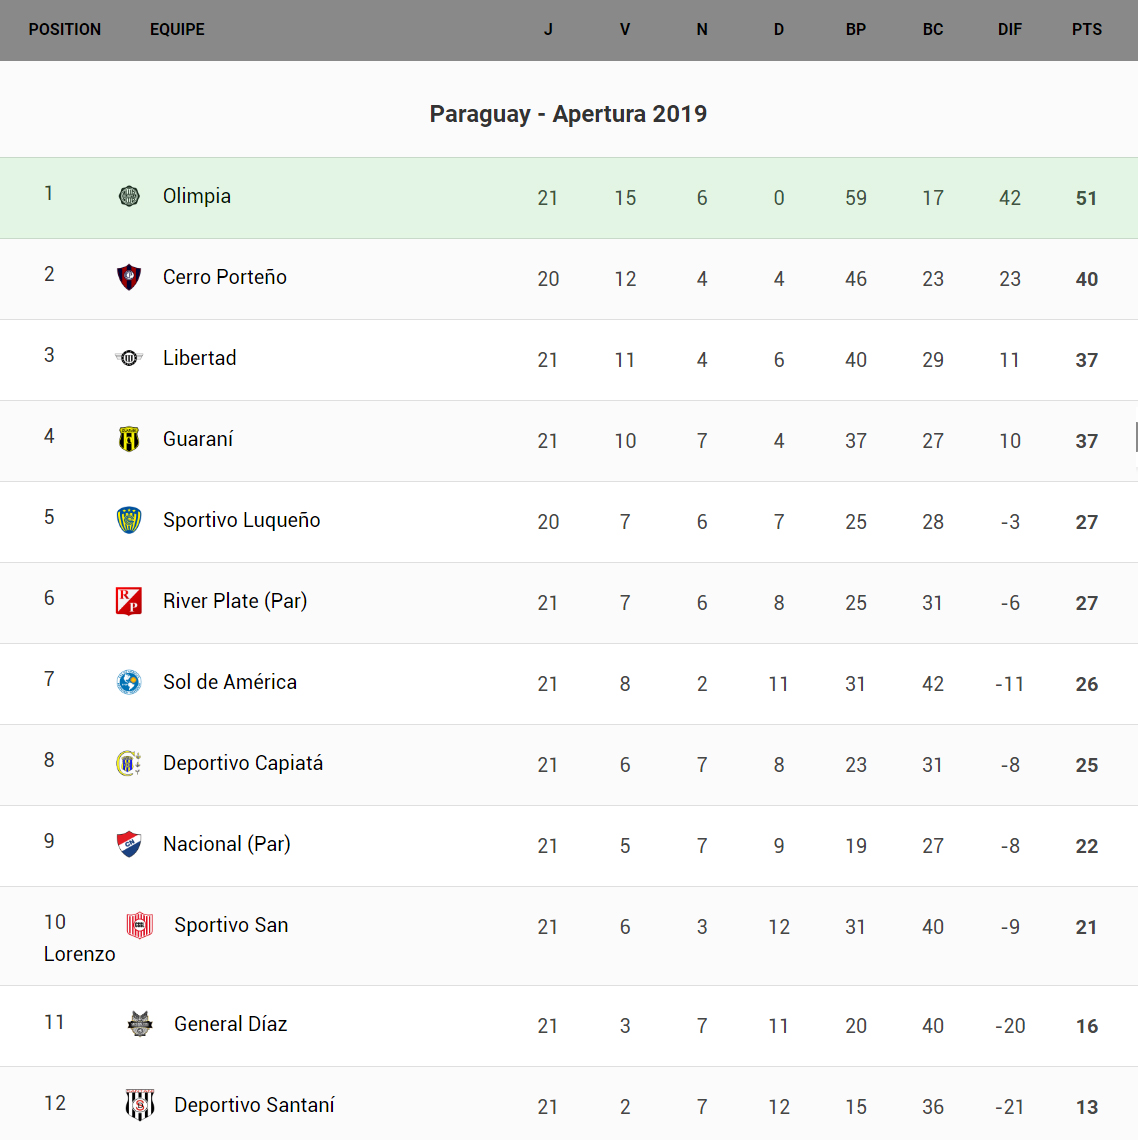Click the EQUIPE column header

(x=177, y=30)
